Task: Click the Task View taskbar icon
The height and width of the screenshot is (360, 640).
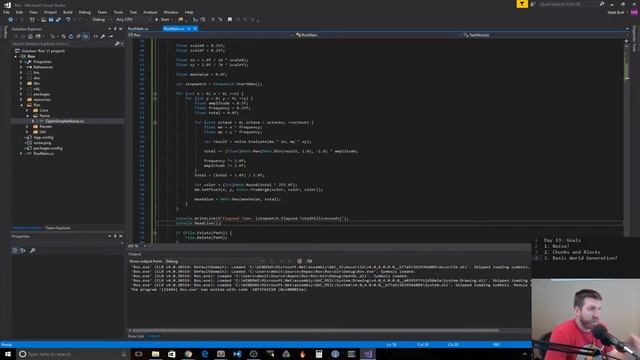Action: point(139,354)
